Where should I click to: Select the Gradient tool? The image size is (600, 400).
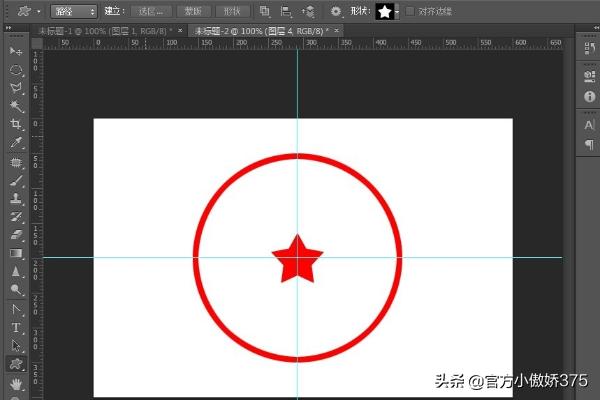tap(16, 253)
